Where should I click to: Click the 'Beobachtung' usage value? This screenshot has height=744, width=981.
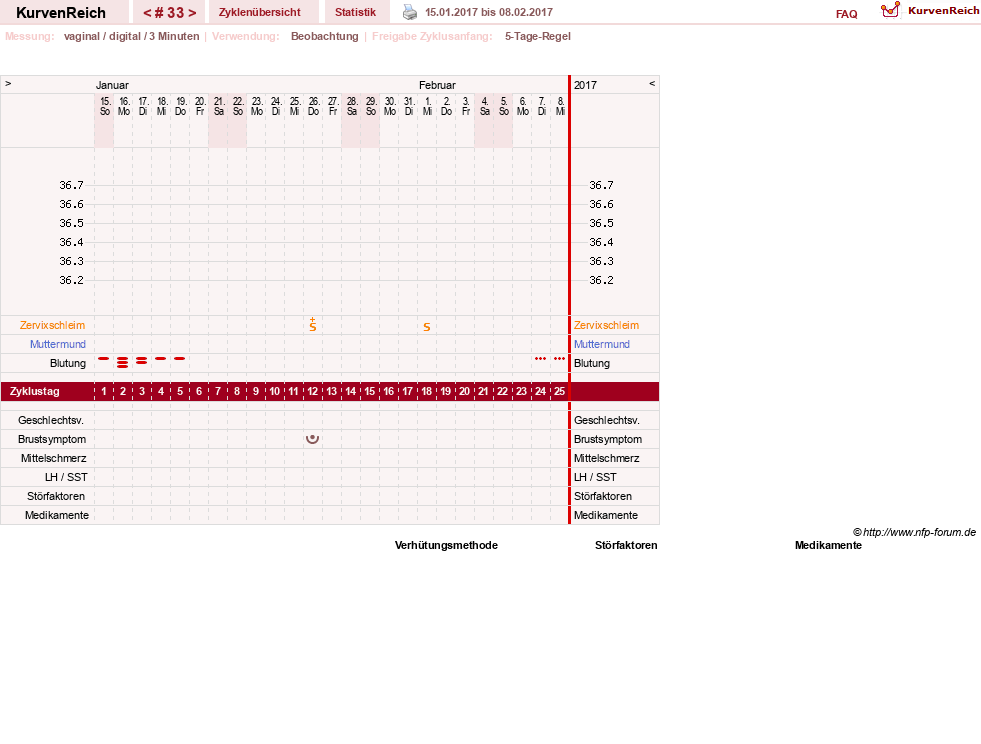click(x=325, y=36)
